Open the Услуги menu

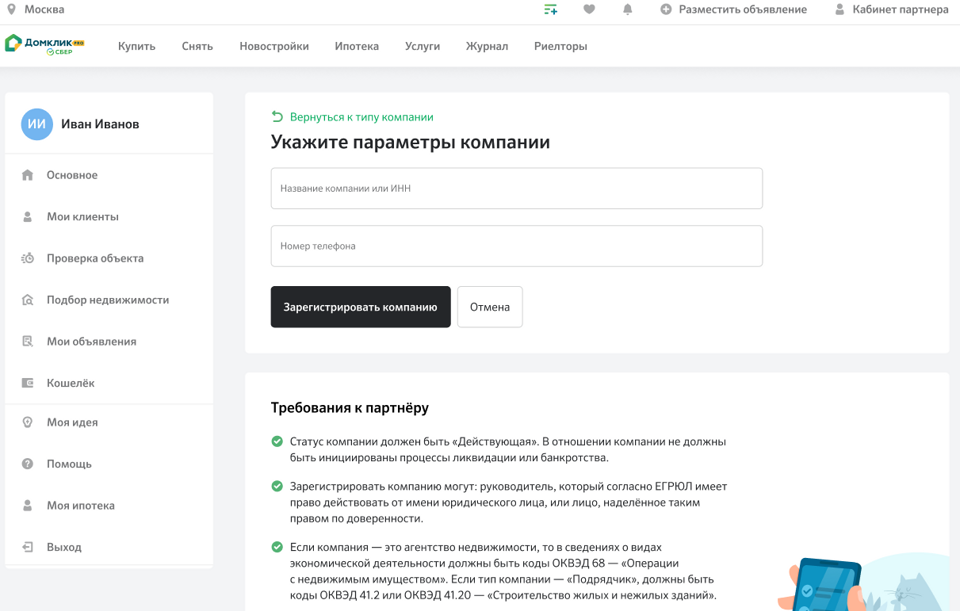point(422,46)
